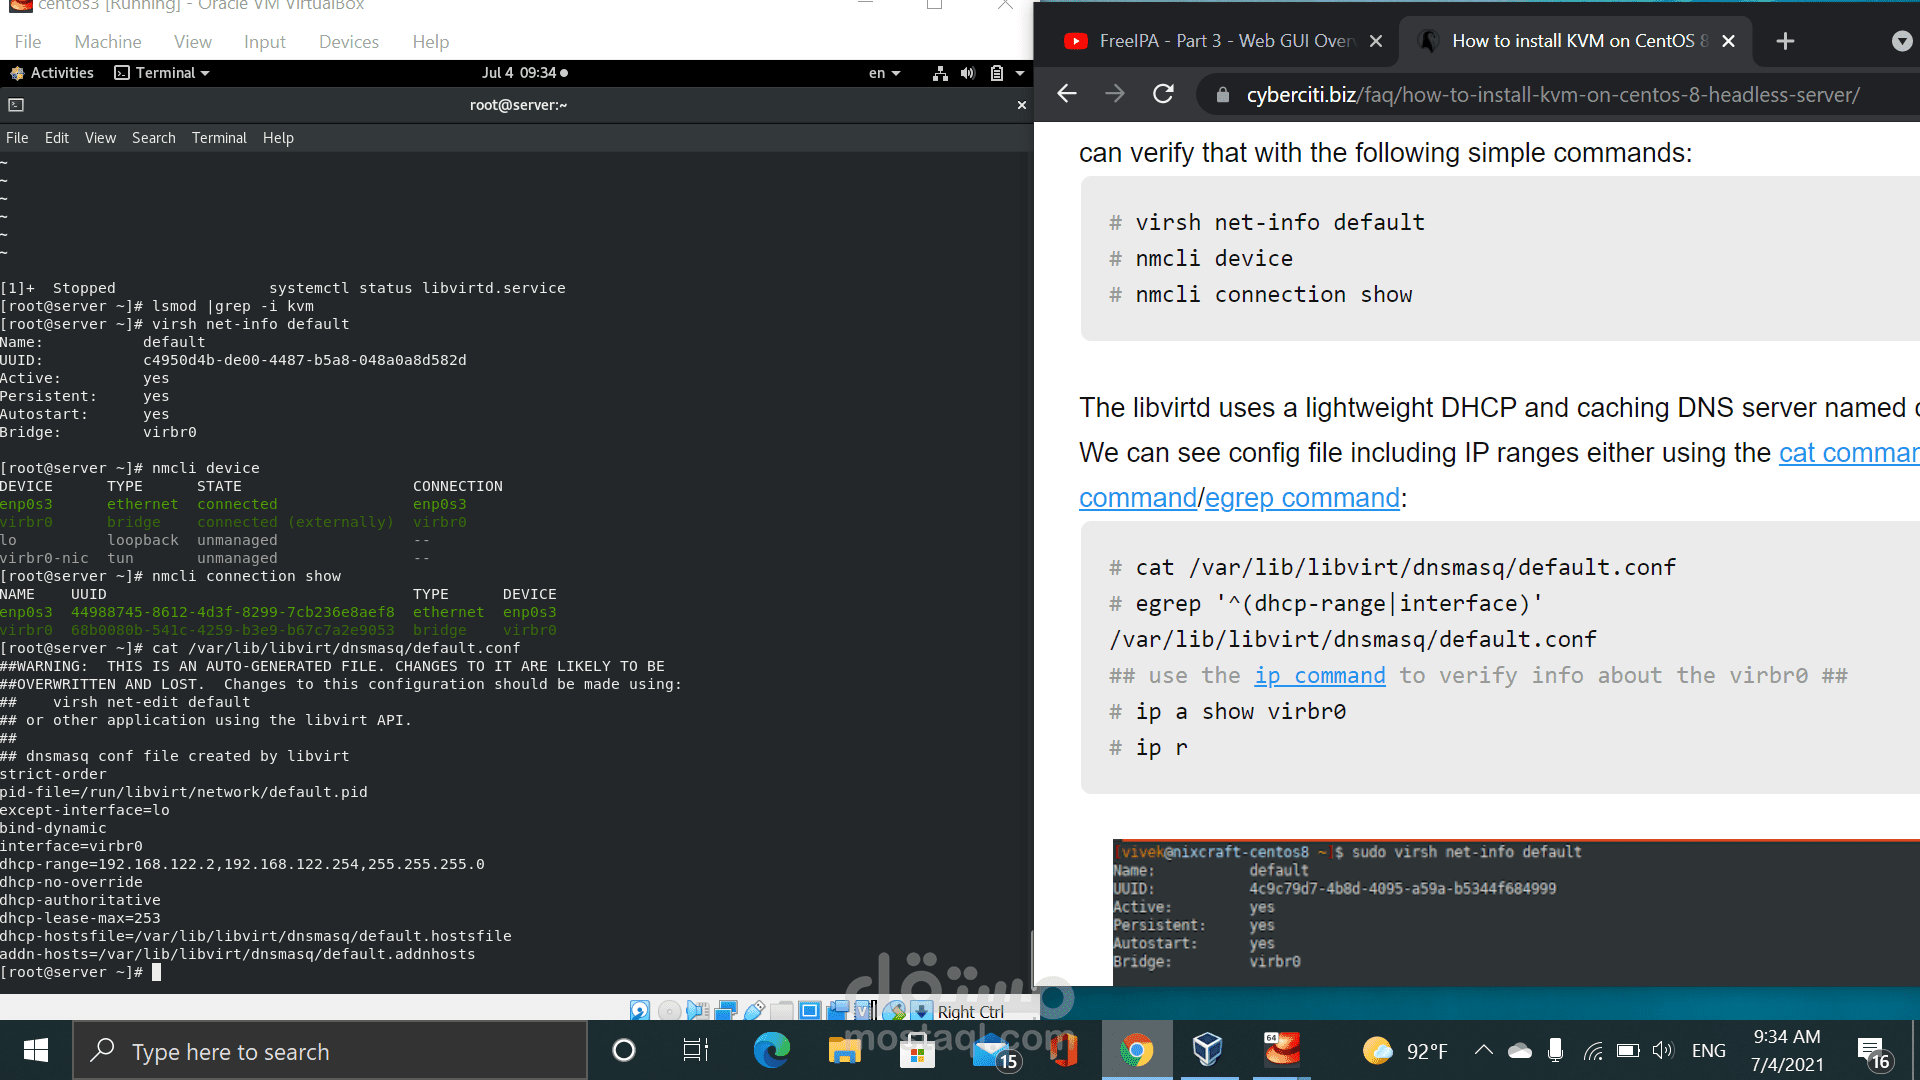Open a new Chrome tab with plus button
The image size is (1920, 1080).
click(1785, 41)
